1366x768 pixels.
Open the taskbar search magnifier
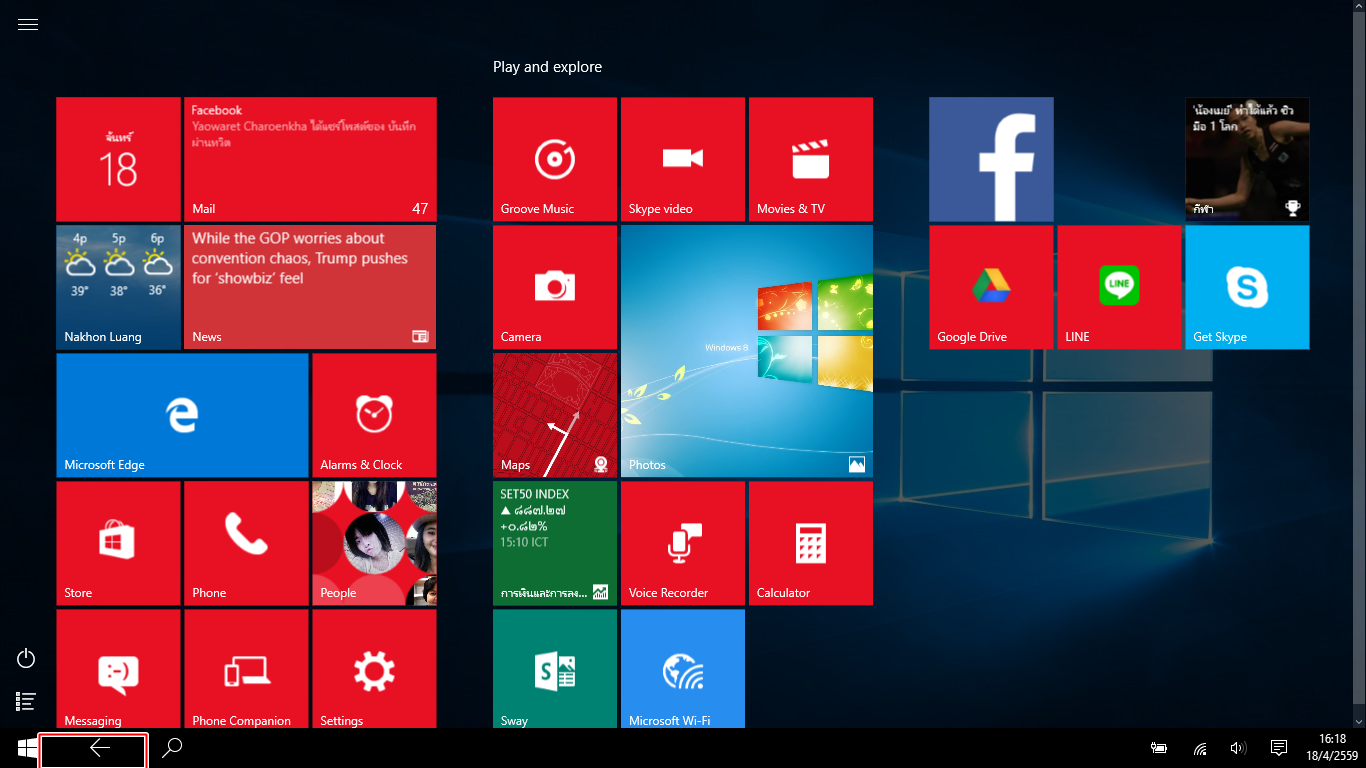[172, 748]
